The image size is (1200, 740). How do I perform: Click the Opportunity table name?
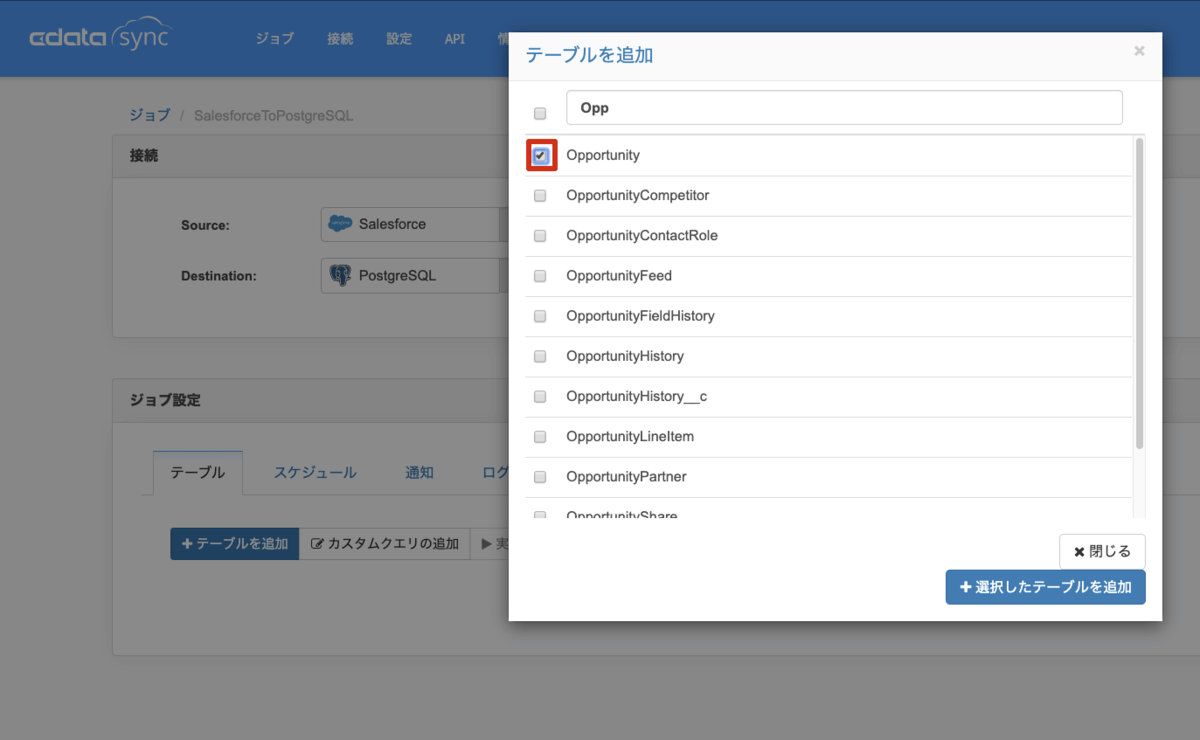(603, 156)
